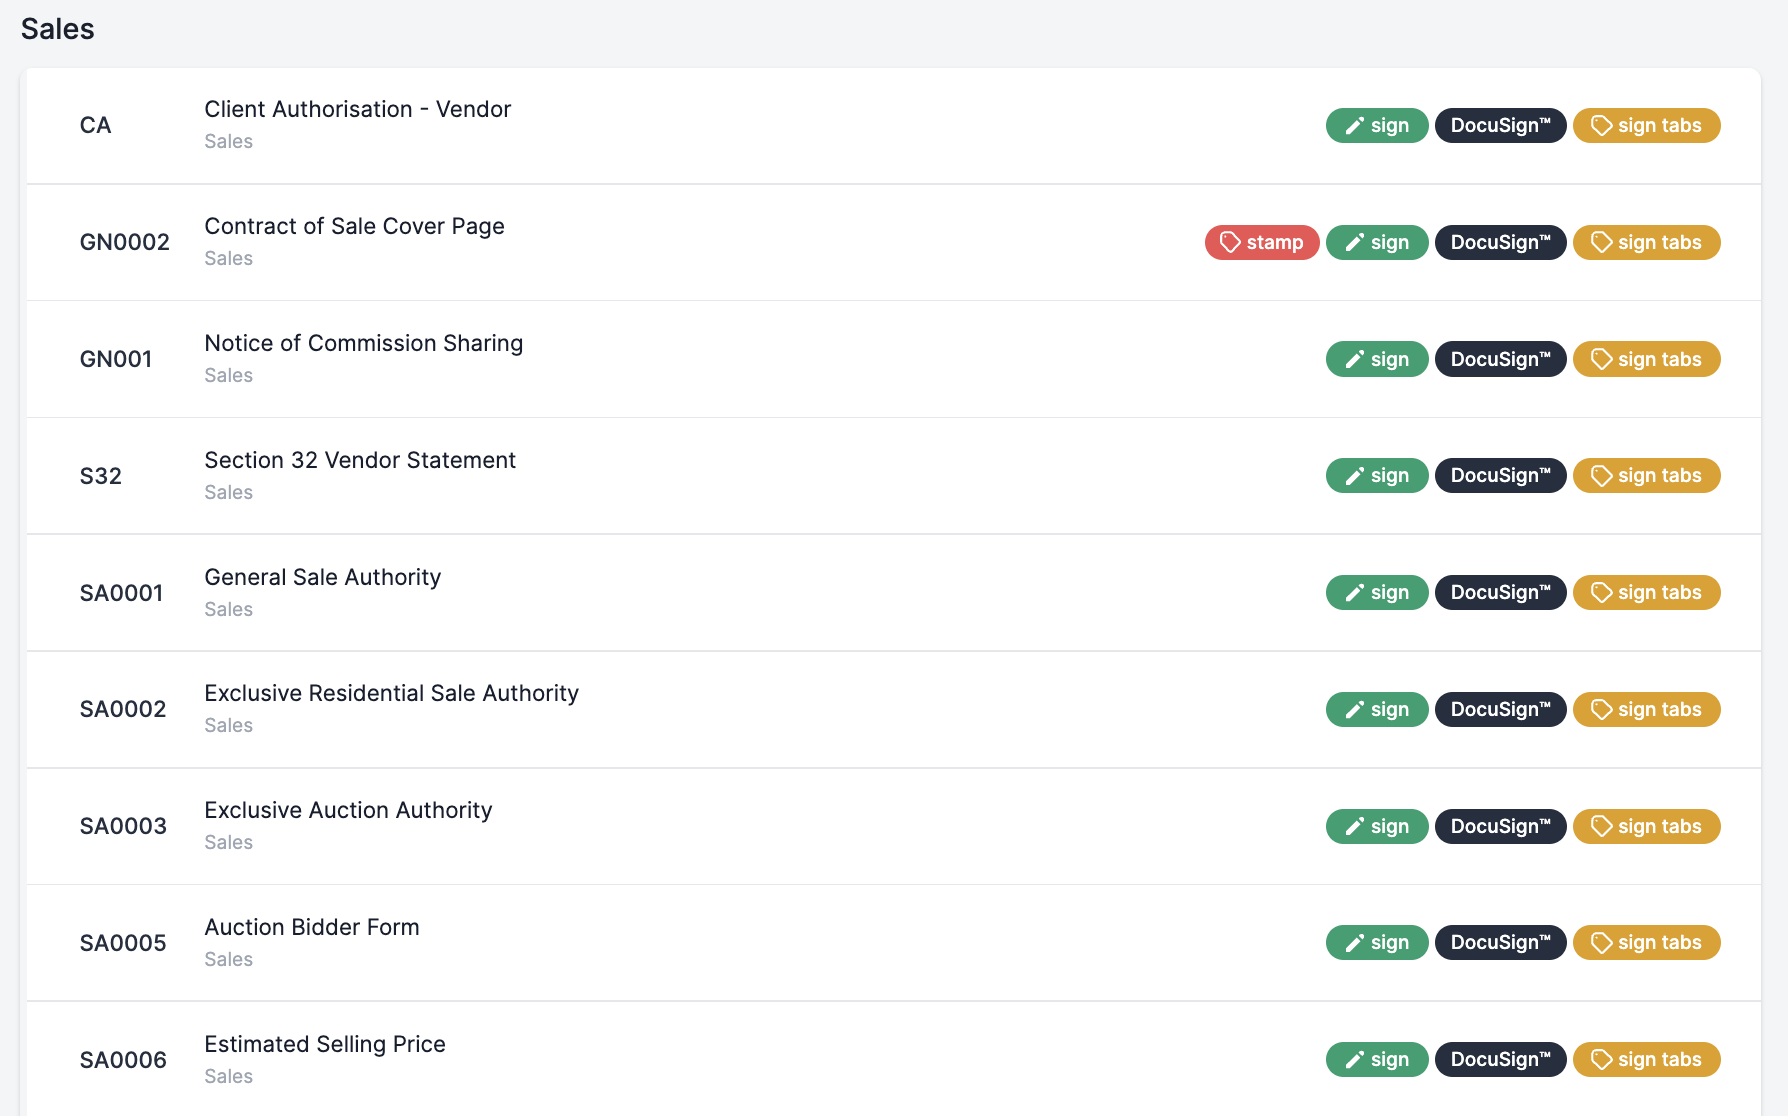Click DocuSign badge for Section 32 Vendor Statement
Image resolution: width=1788 pixels, height=1116 pixels.
point(1500,475)
